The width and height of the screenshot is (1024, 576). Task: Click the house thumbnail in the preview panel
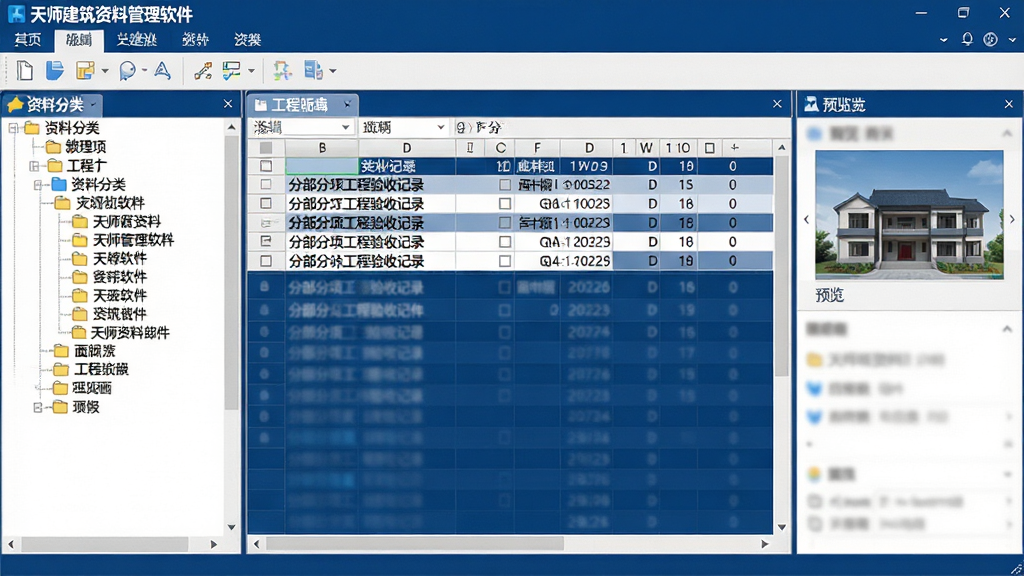pos(909,215)
